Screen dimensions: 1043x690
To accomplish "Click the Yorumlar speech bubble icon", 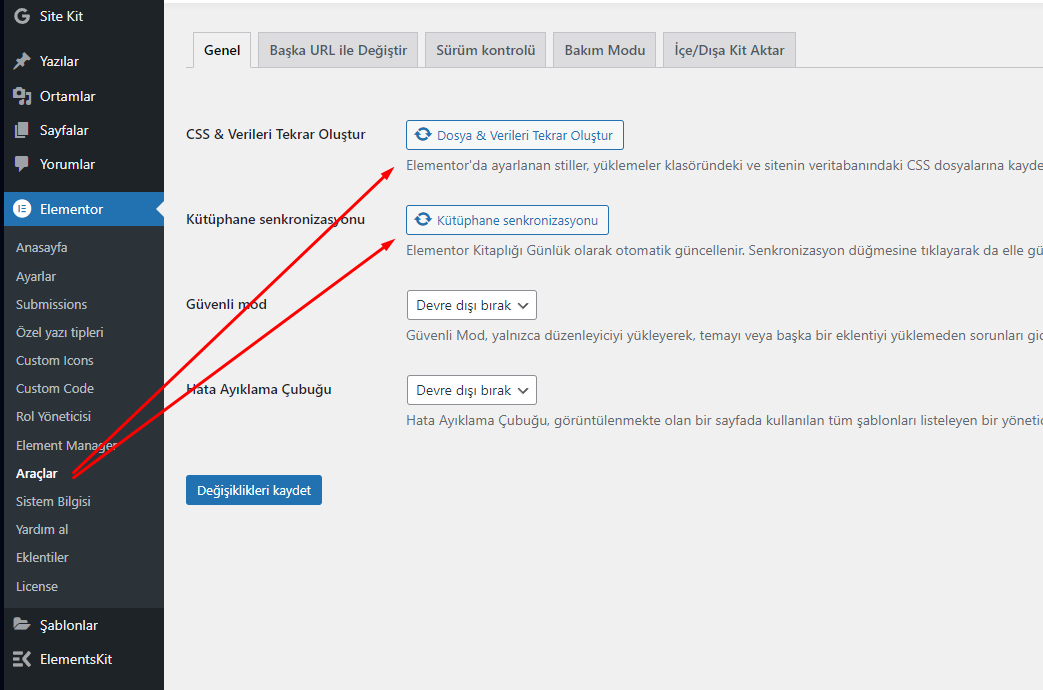I will click(x=22, y=164).
